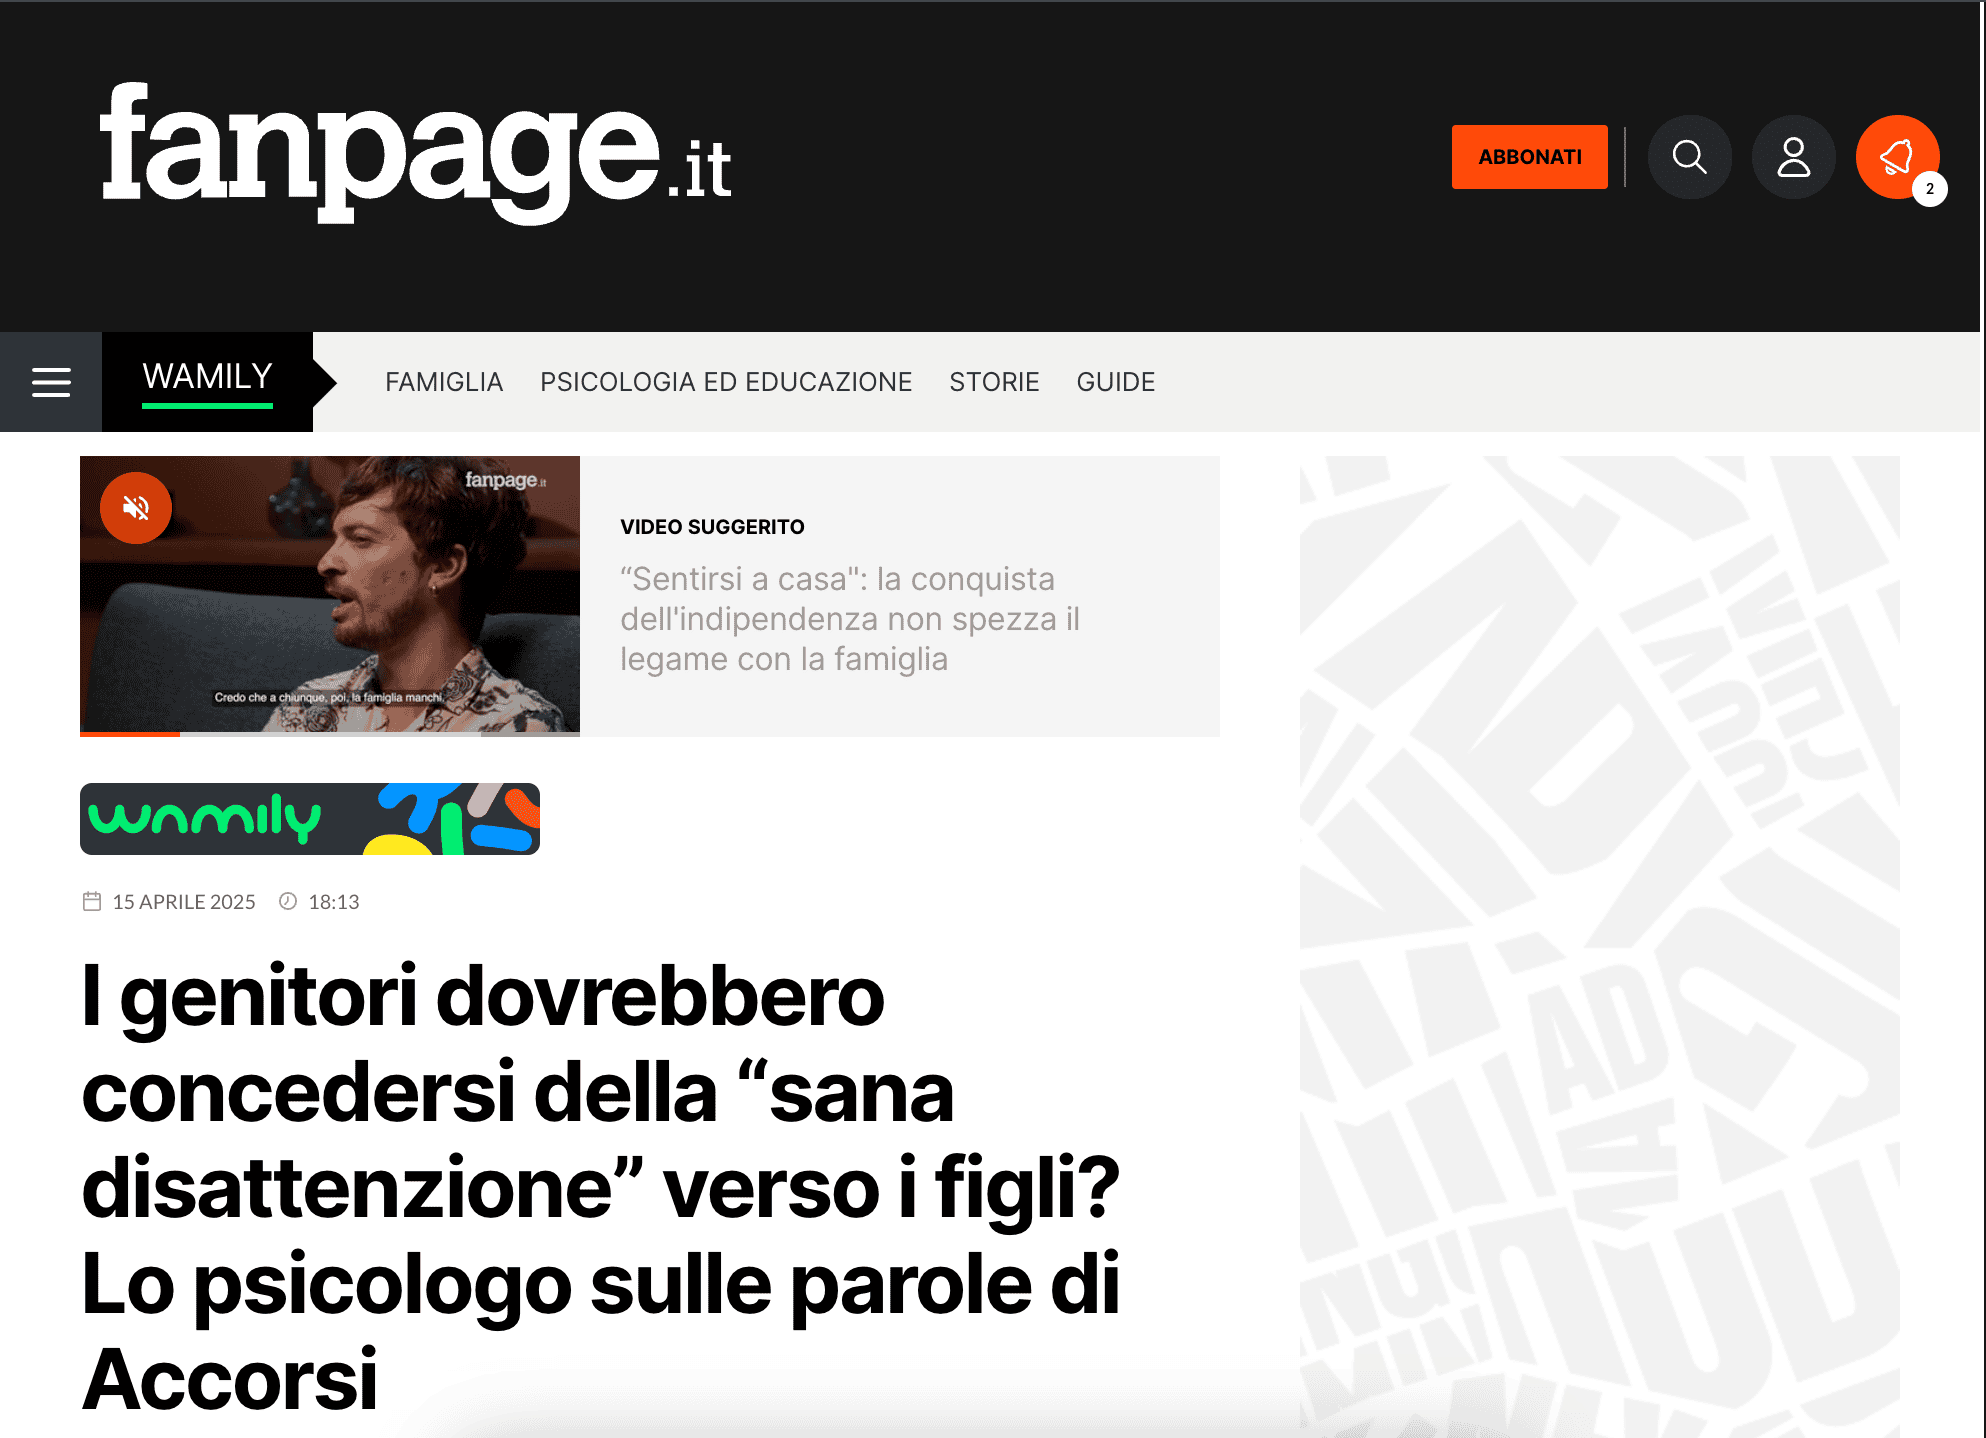Open the hamburger menu

(x=51, y=382)
